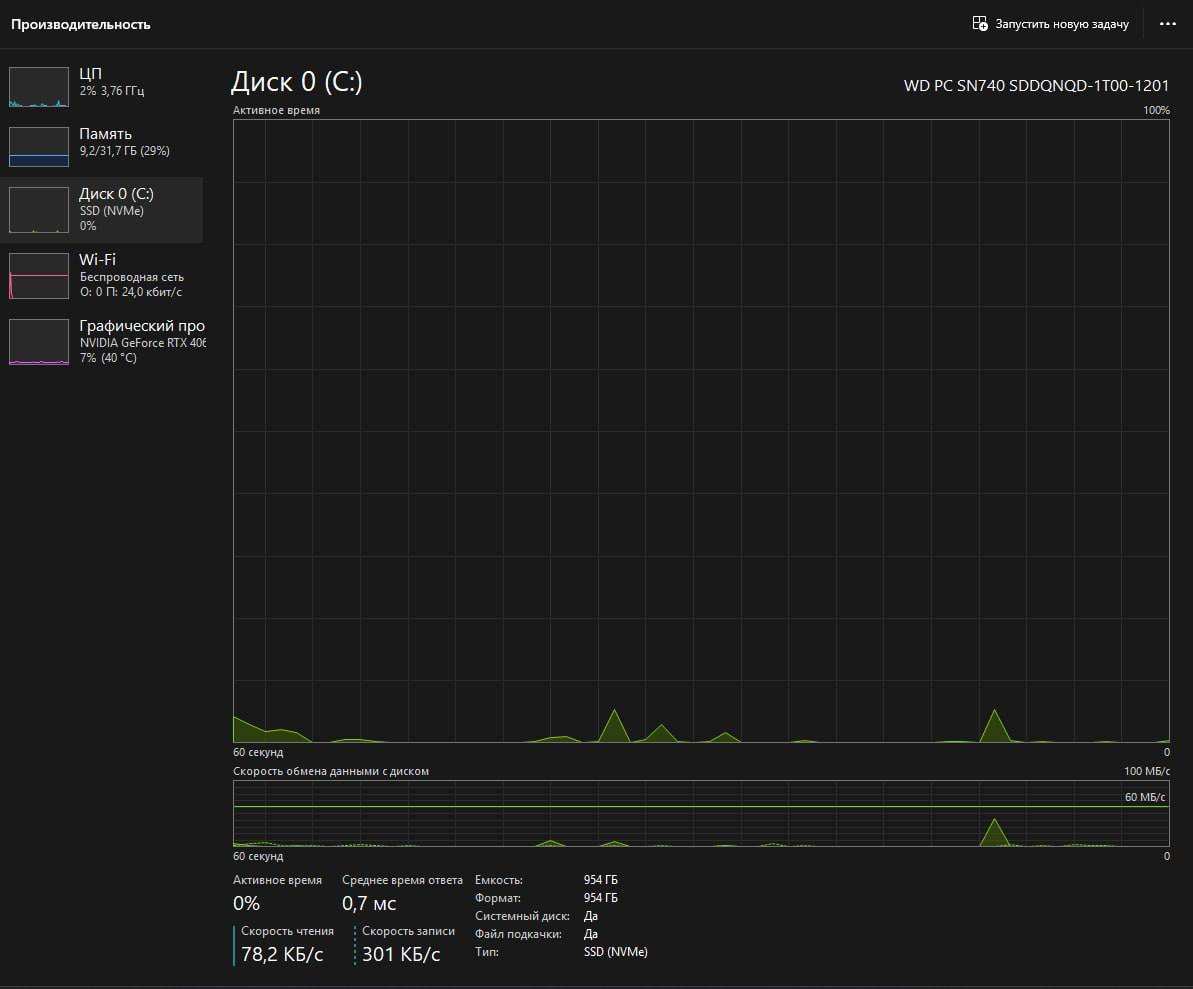Screen dimensions: 1193x989
Task: Click the '78,2 КБ/с' read speed value
Action: point(282,955)
